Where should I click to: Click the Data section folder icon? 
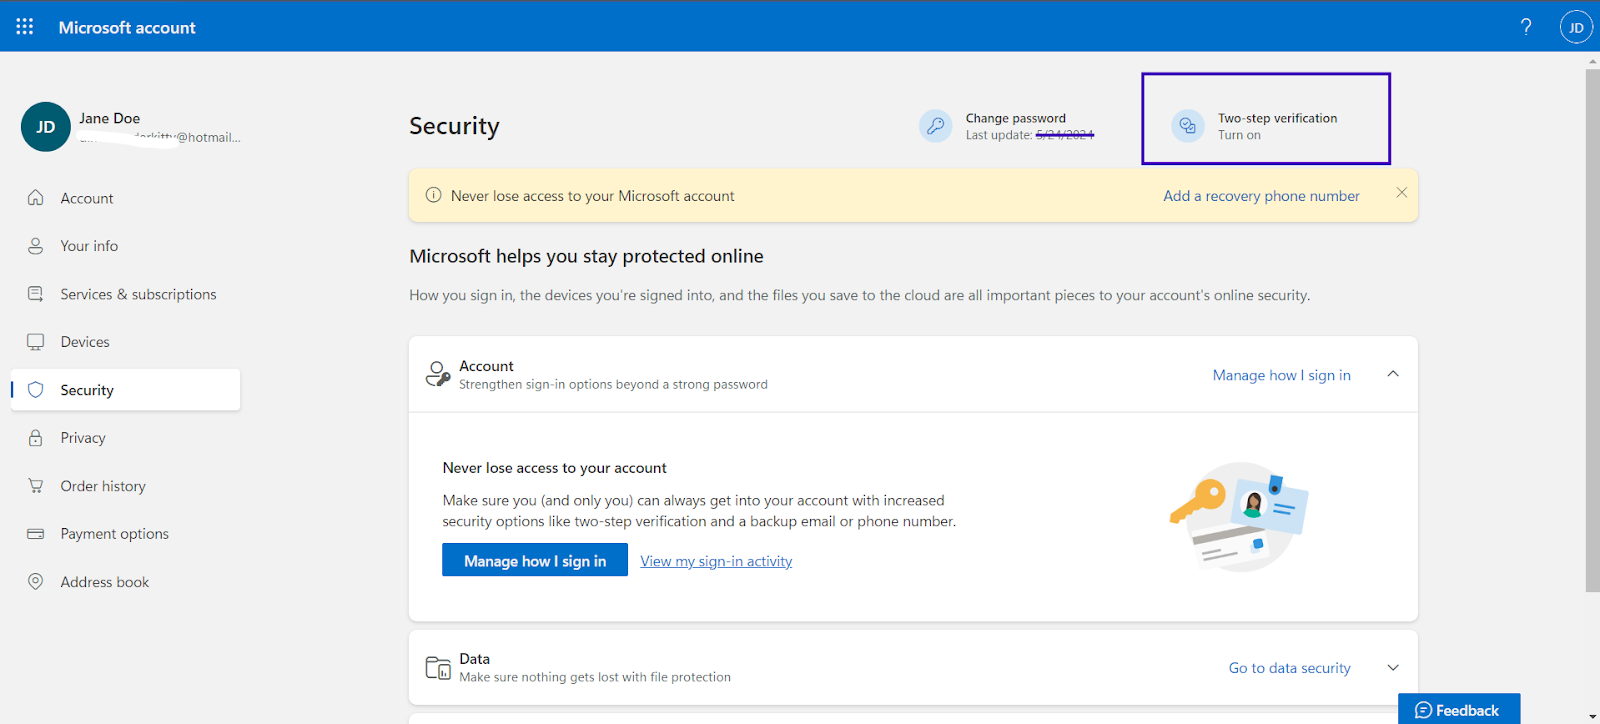(438, 667)
